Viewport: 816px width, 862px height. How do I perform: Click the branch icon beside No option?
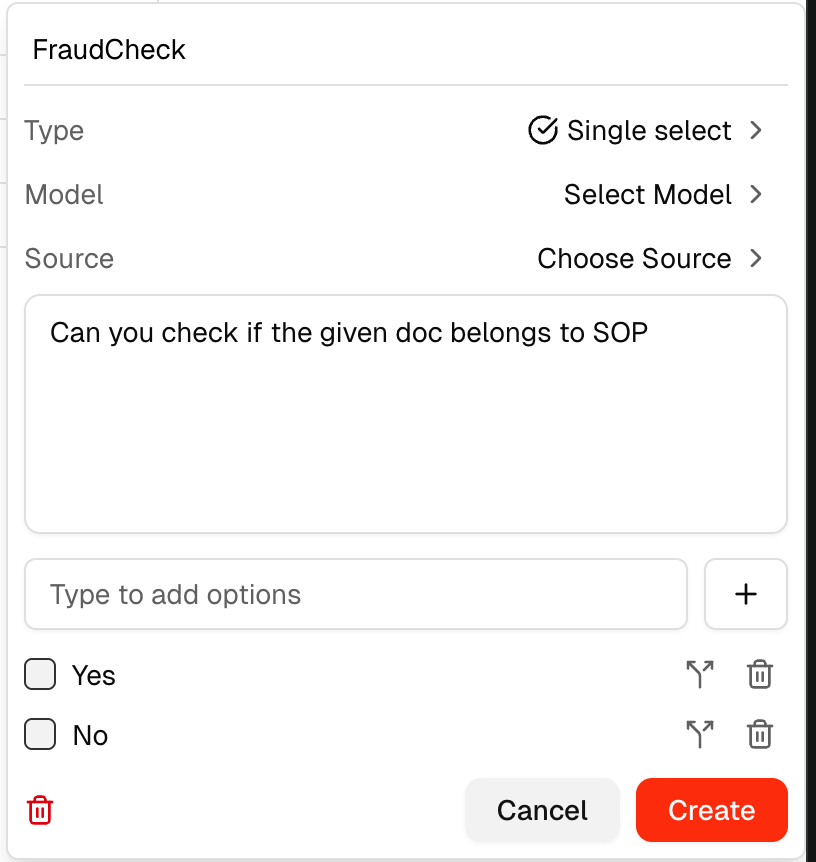tap(700, 735)
